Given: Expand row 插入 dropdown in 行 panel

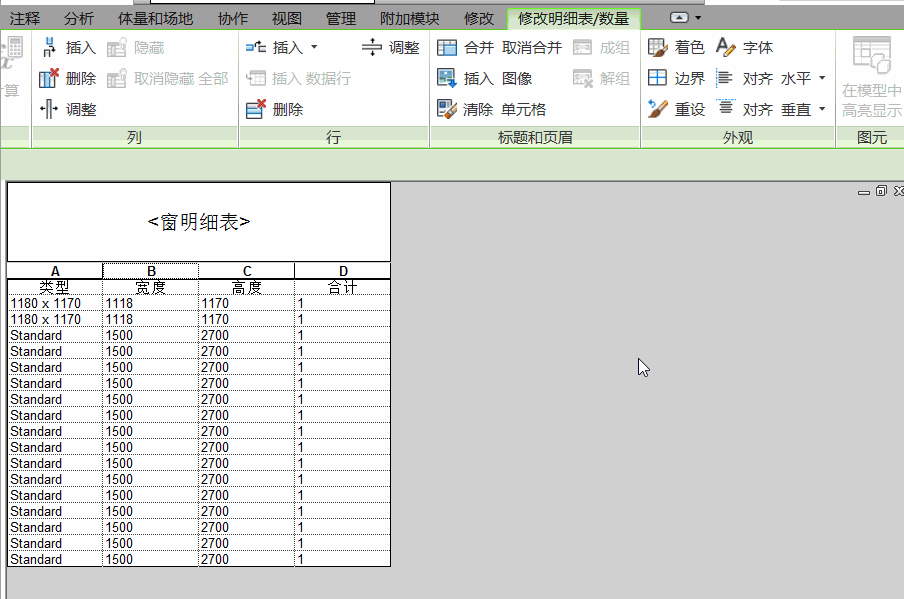Looking at the screenshot, I should click(x=314, y=47).
